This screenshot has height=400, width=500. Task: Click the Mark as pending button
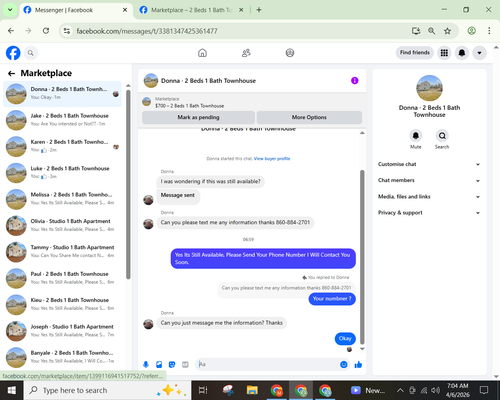tap(198, 117)
